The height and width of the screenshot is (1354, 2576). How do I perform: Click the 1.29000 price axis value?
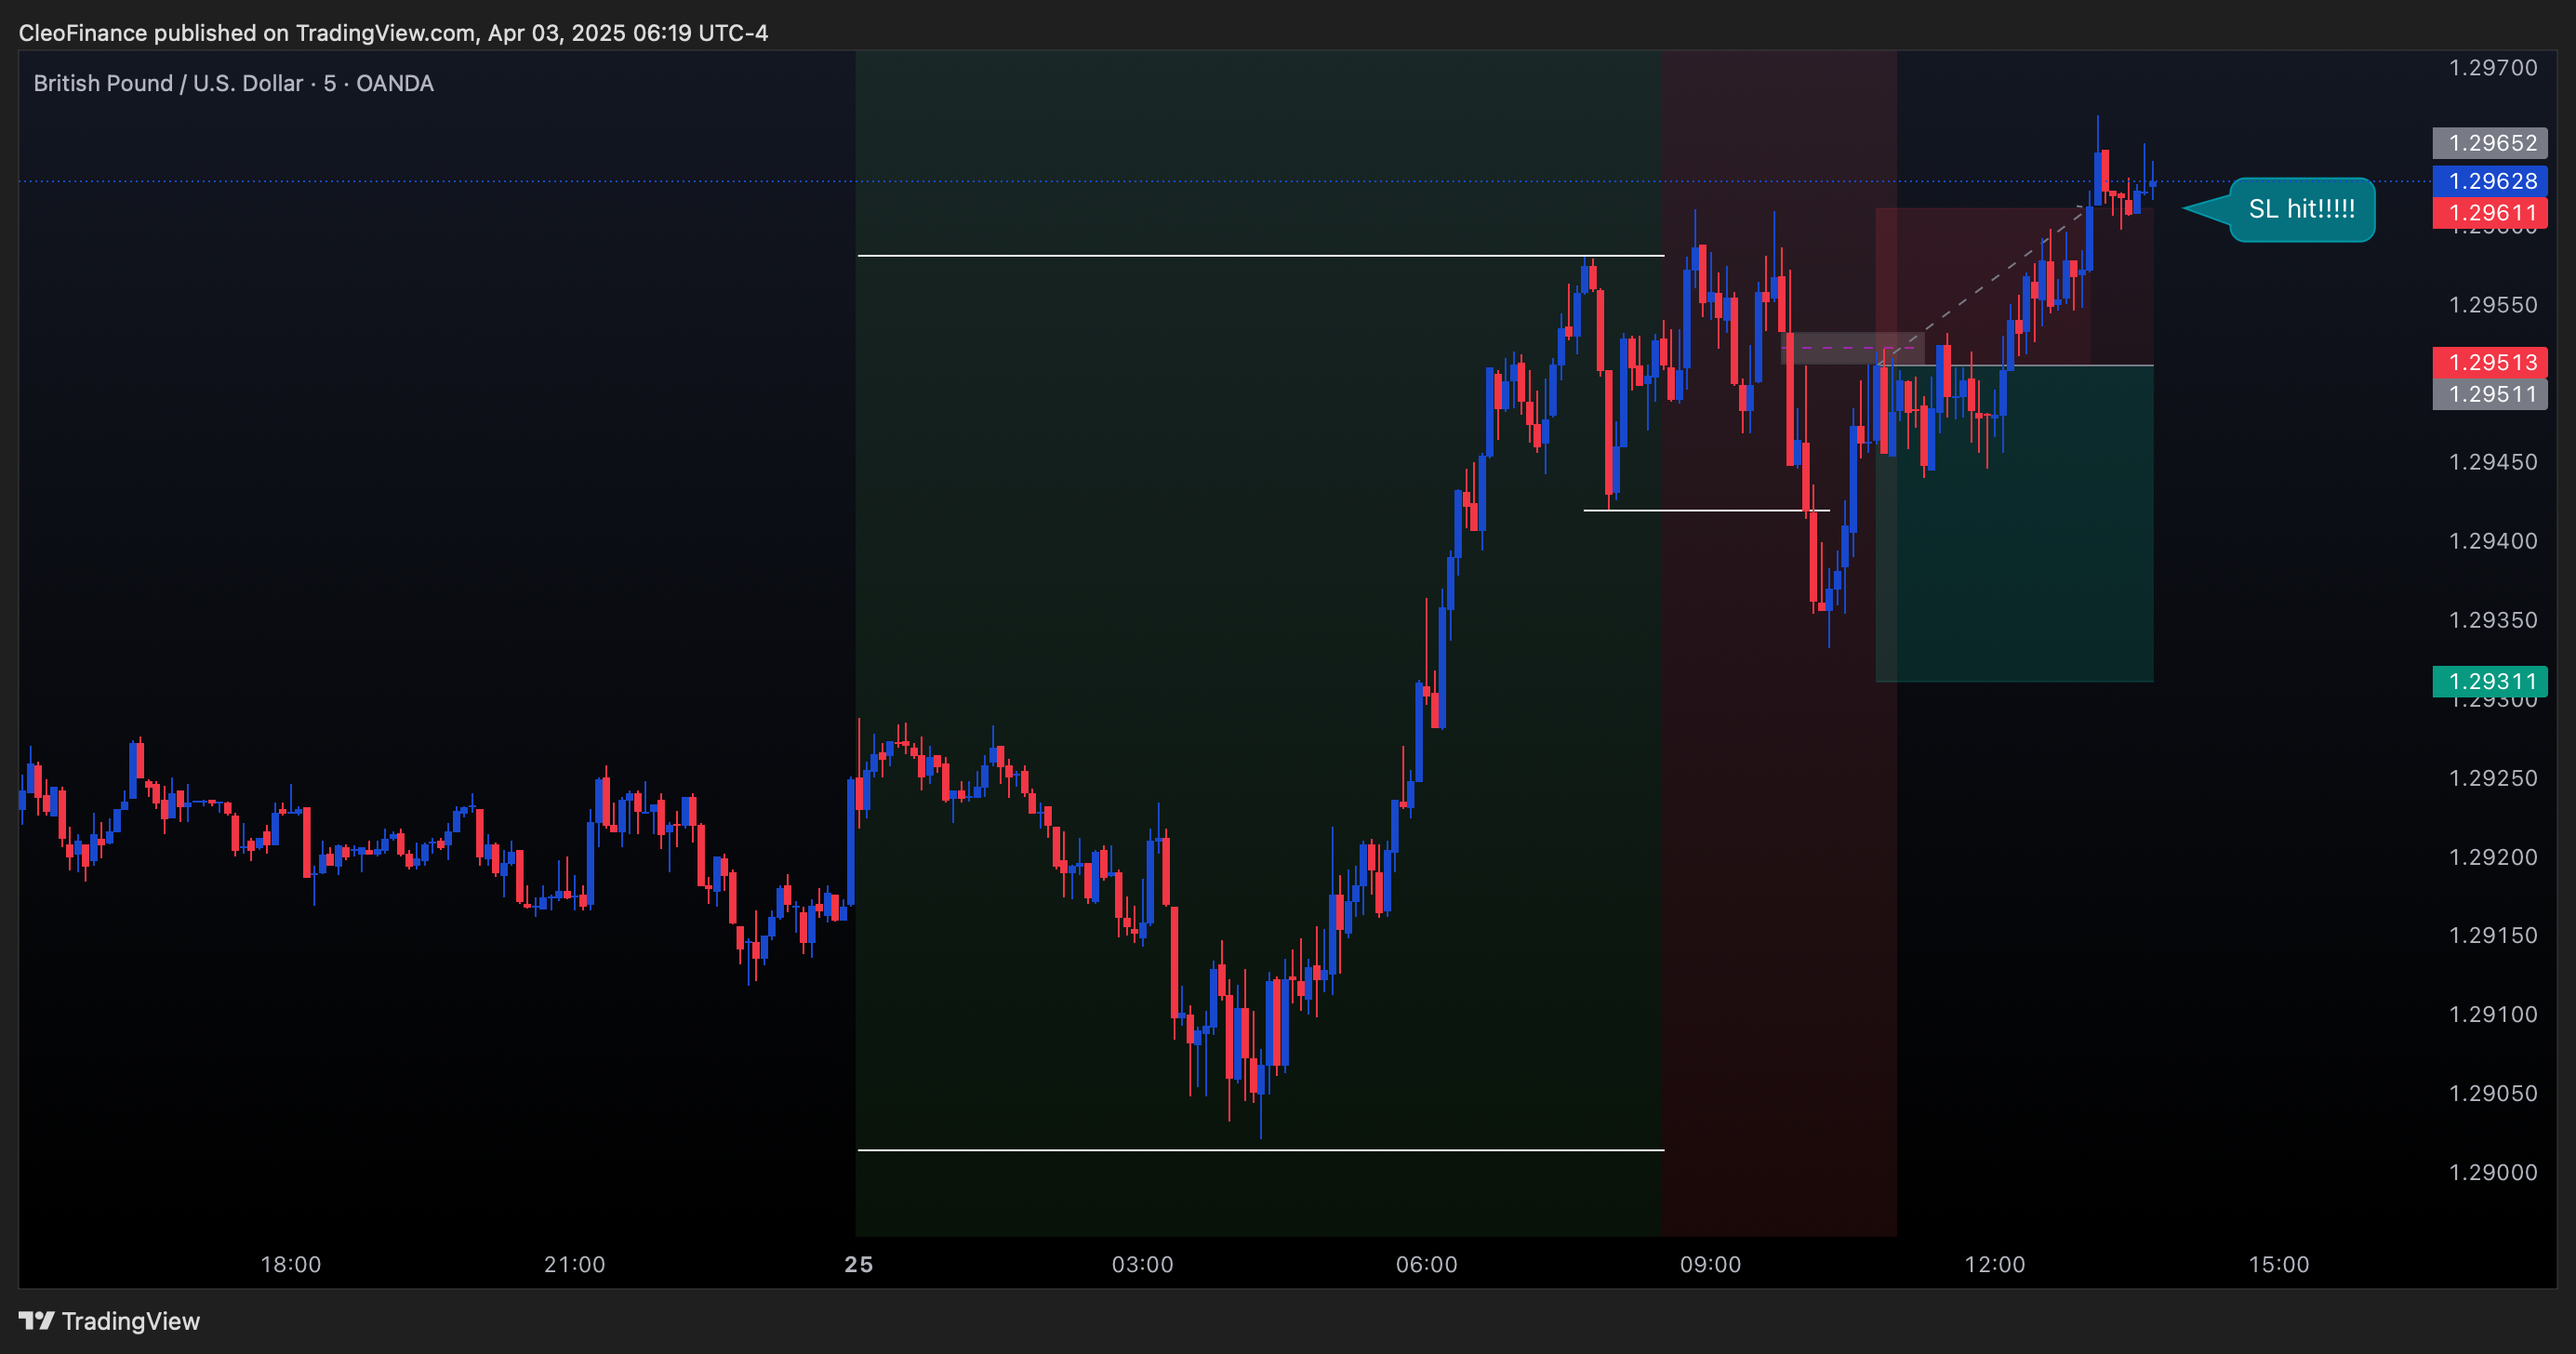point(2492,1172)
